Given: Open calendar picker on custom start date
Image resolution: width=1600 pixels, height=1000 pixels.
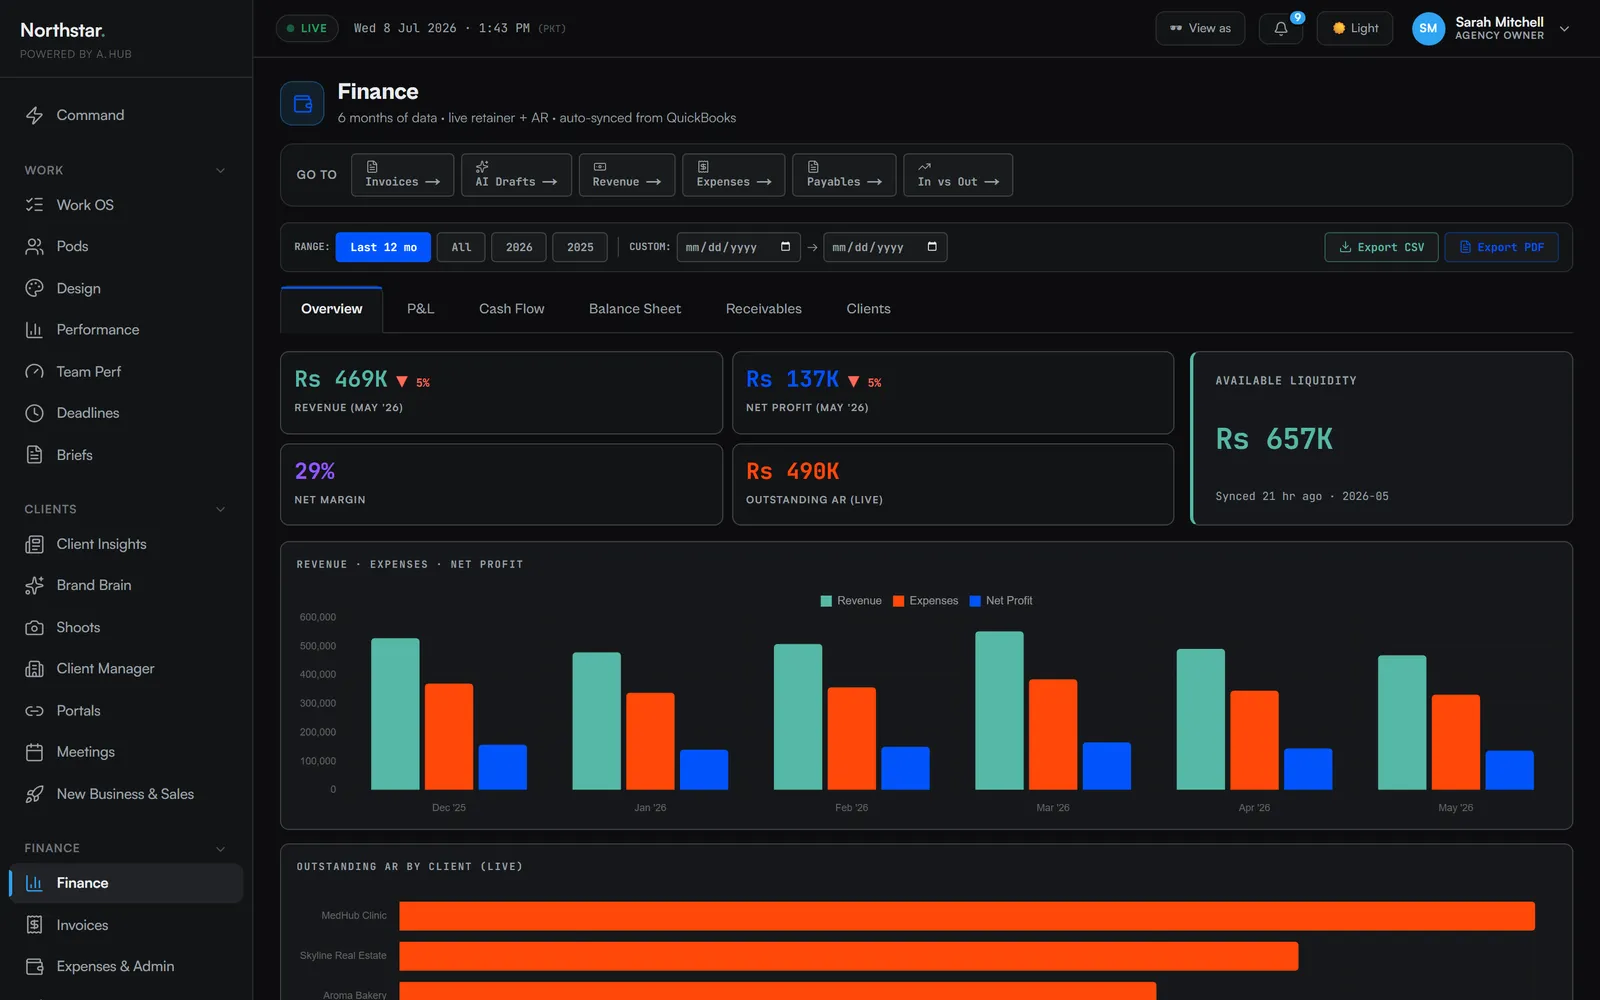Looking at the screenshot, I should 785,247.
